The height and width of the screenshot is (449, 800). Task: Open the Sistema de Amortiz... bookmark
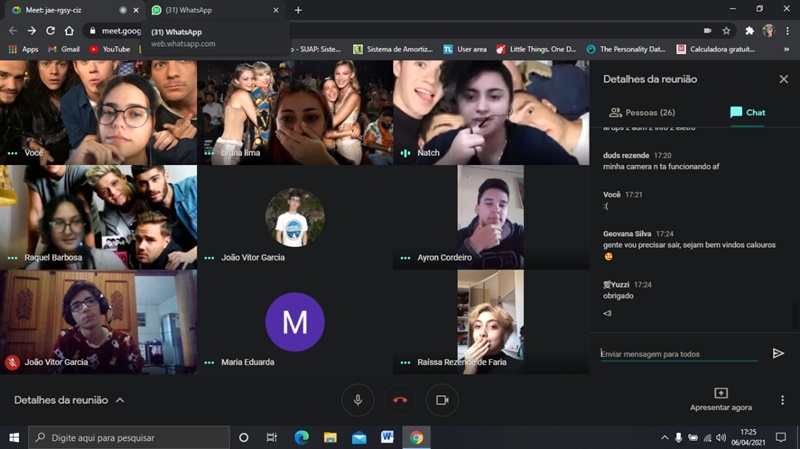point(393,49)
